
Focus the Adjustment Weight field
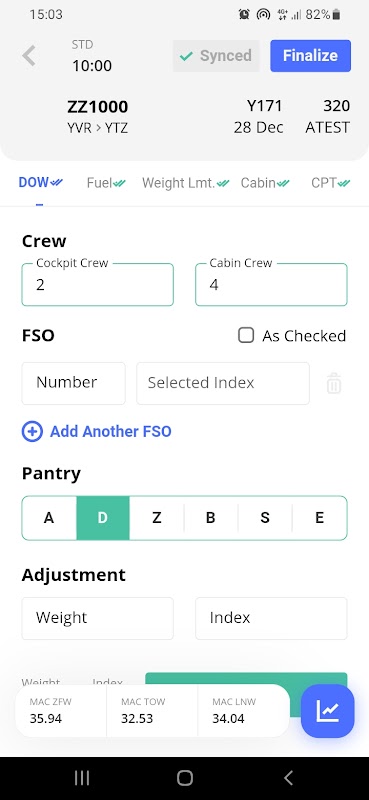click(x=97, y=618)
